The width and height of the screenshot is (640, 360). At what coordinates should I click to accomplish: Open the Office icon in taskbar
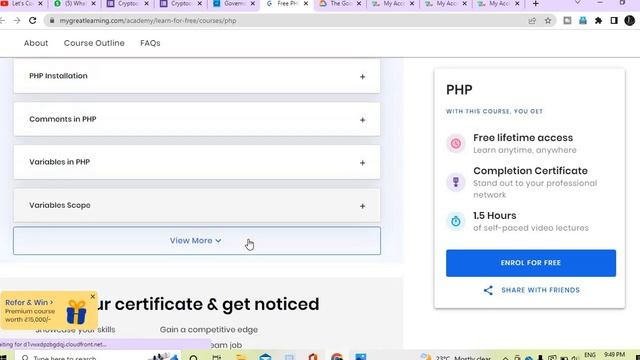(313, 357)
